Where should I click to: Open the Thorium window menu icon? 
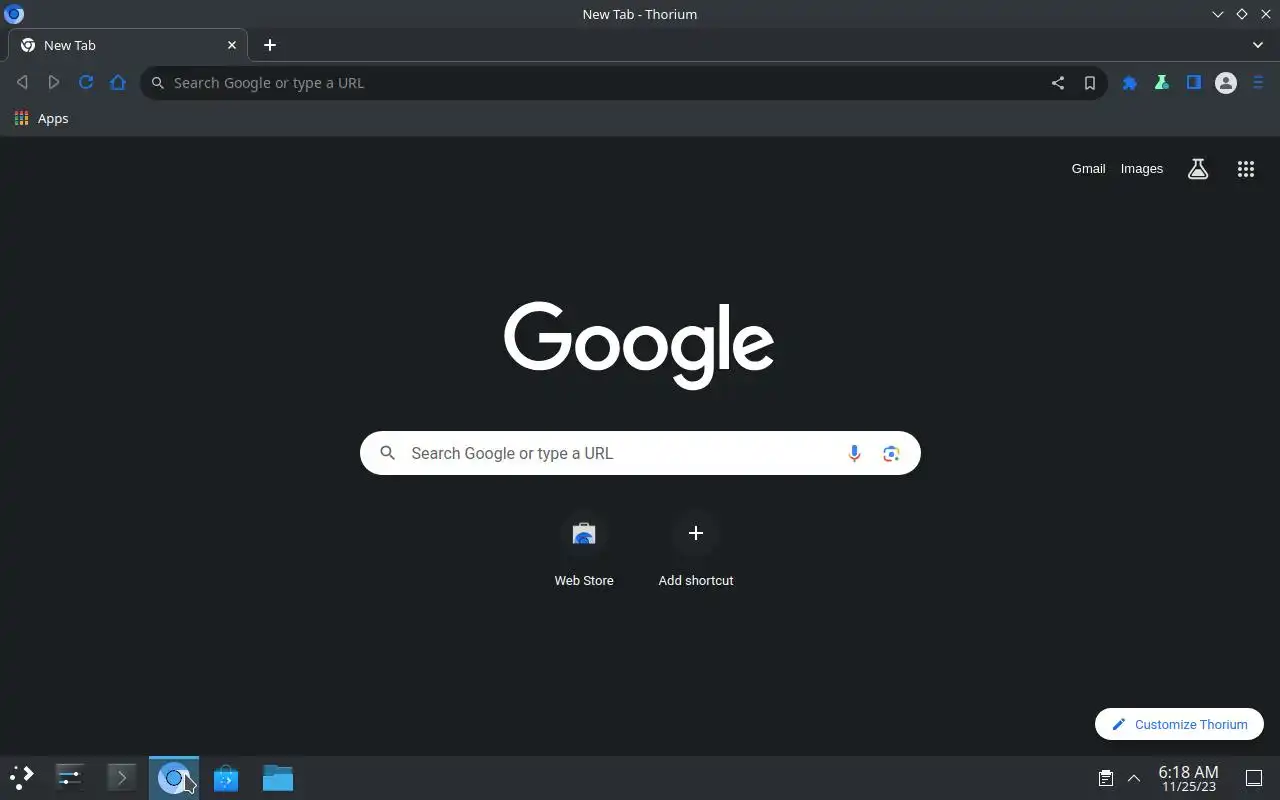tap(14, 14)
